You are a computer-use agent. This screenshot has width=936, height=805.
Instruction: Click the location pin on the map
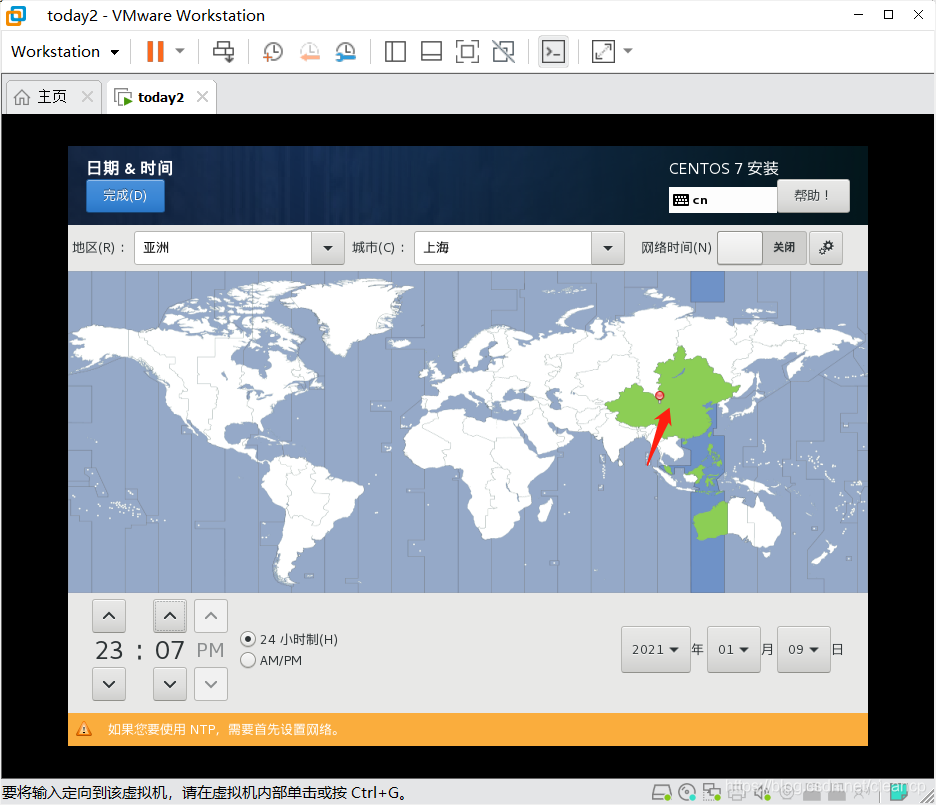tap(660, 396)
